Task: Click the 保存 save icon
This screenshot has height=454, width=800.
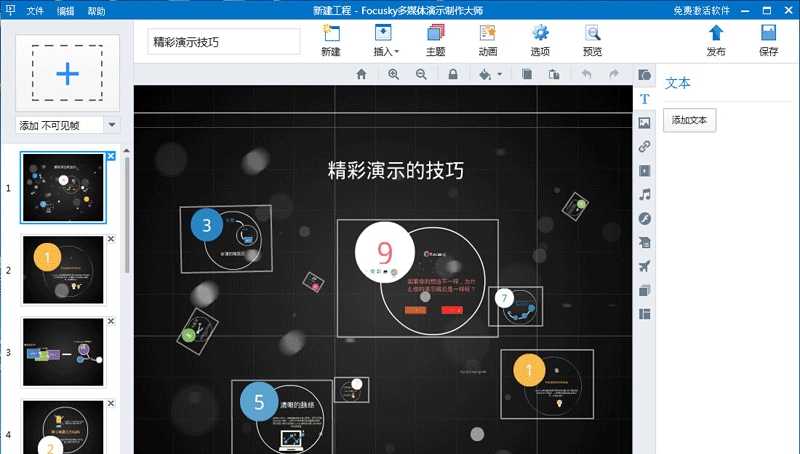Action: [768, 40]
